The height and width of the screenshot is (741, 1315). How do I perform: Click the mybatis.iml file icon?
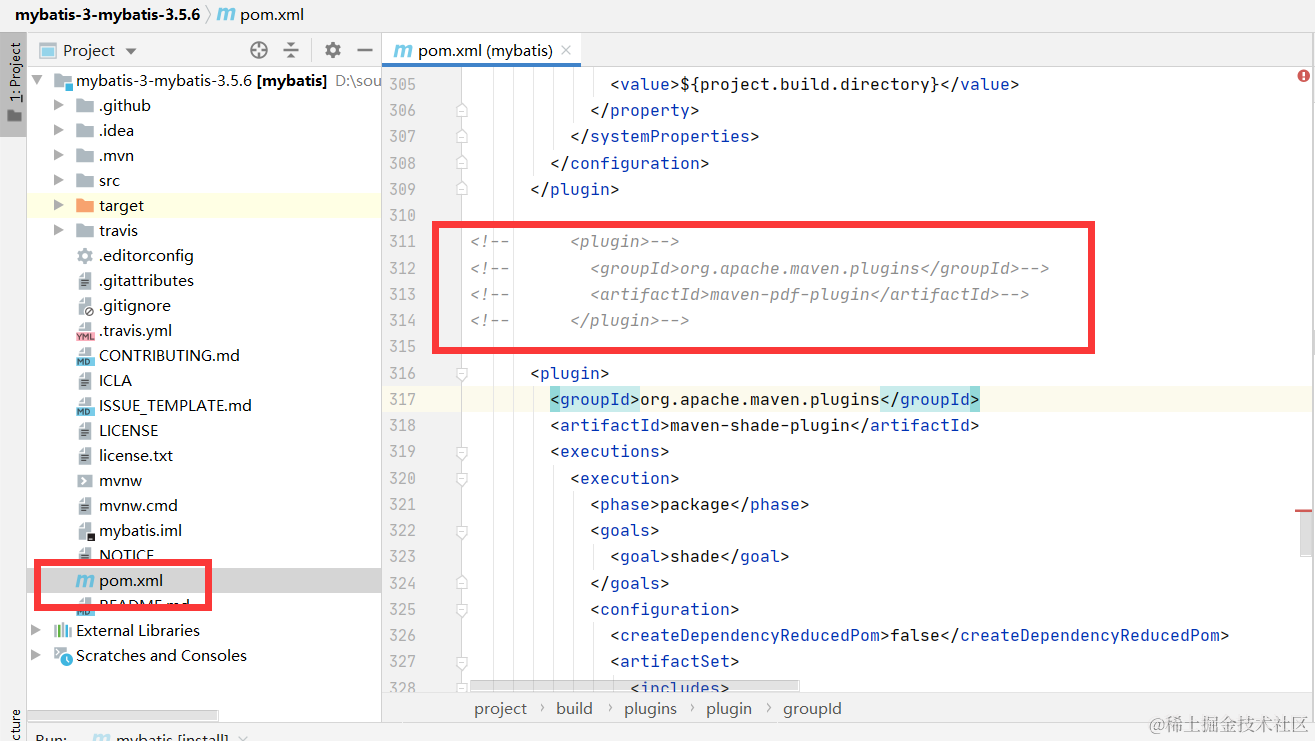tap(85, 531)
